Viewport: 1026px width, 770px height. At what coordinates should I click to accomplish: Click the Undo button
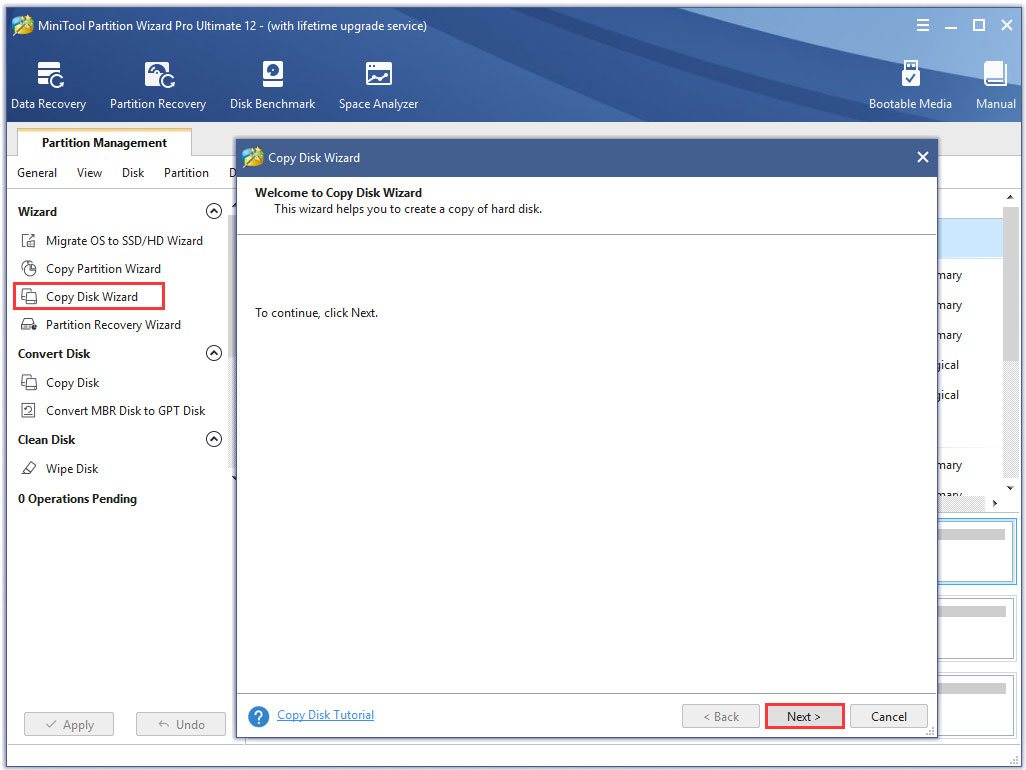[181, 724]
